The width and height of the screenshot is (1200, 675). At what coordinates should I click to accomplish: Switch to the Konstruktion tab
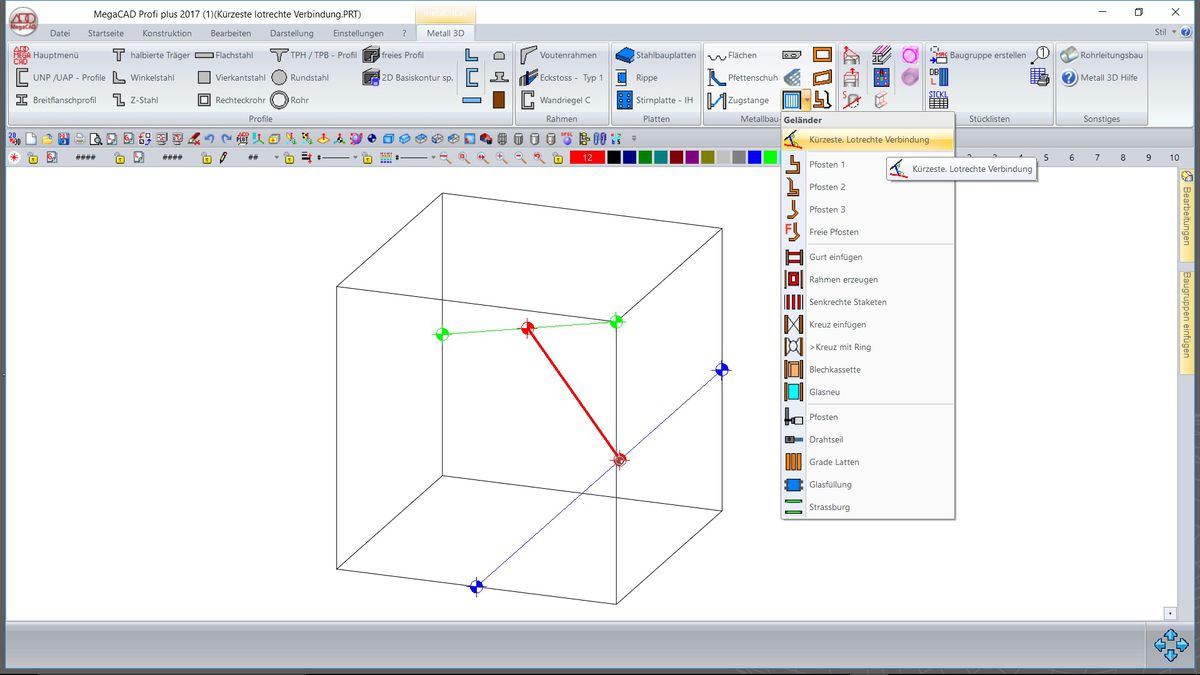(x=167, y=33)
